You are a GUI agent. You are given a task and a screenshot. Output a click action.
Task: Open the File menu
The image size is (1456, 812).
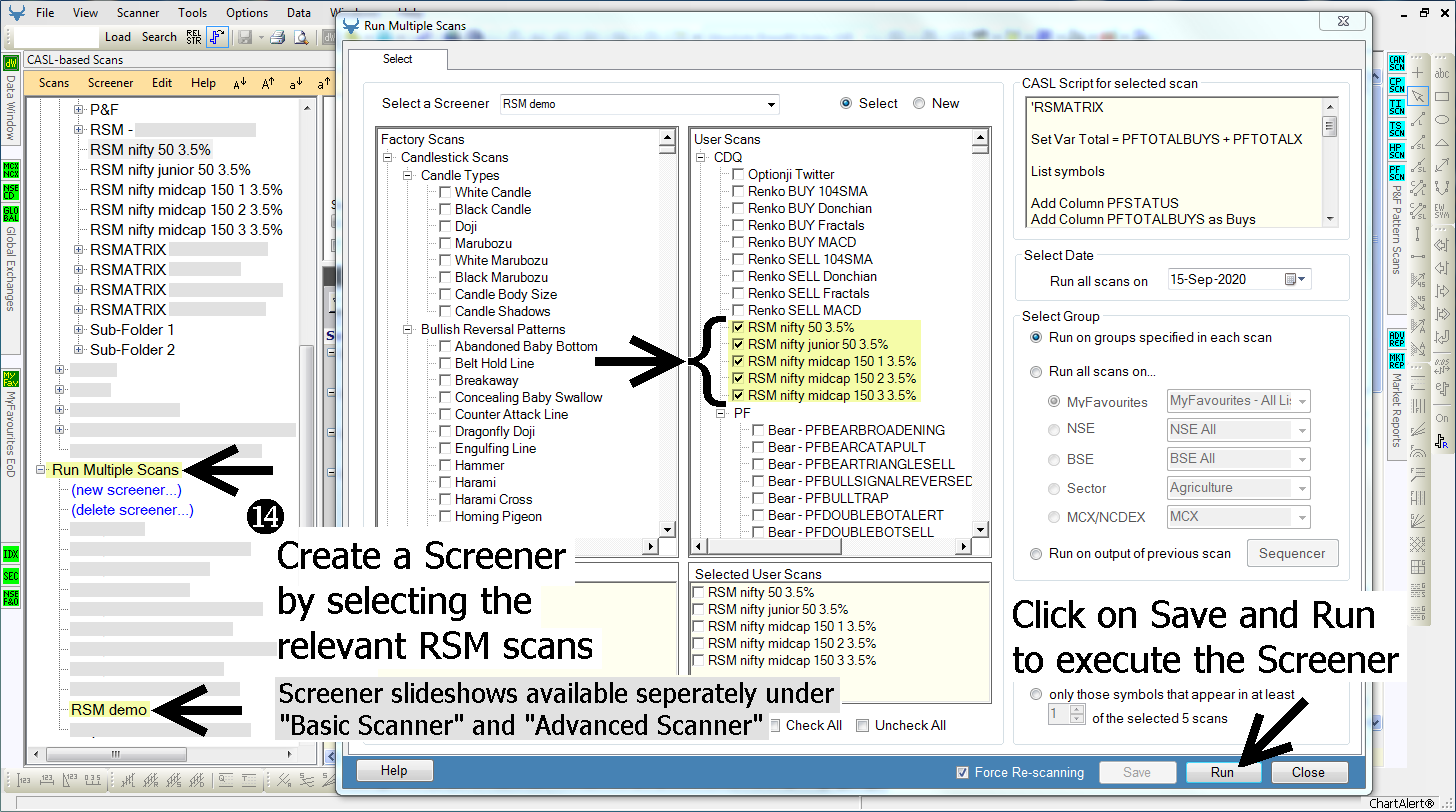click(45, 13)
